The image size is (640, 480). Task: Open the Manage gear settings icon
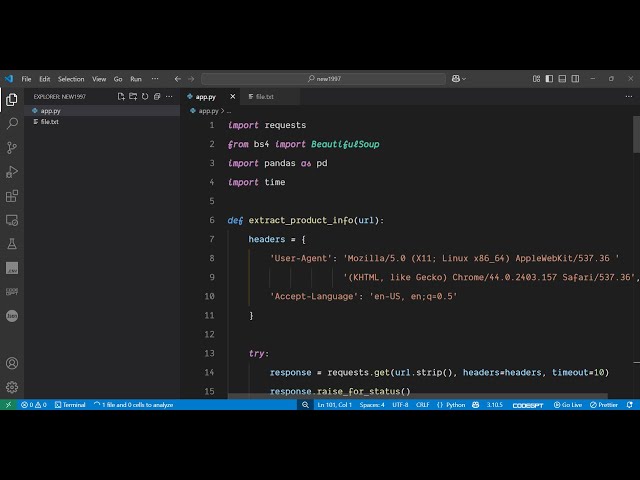pyautogui.click(x=12, y=387)
